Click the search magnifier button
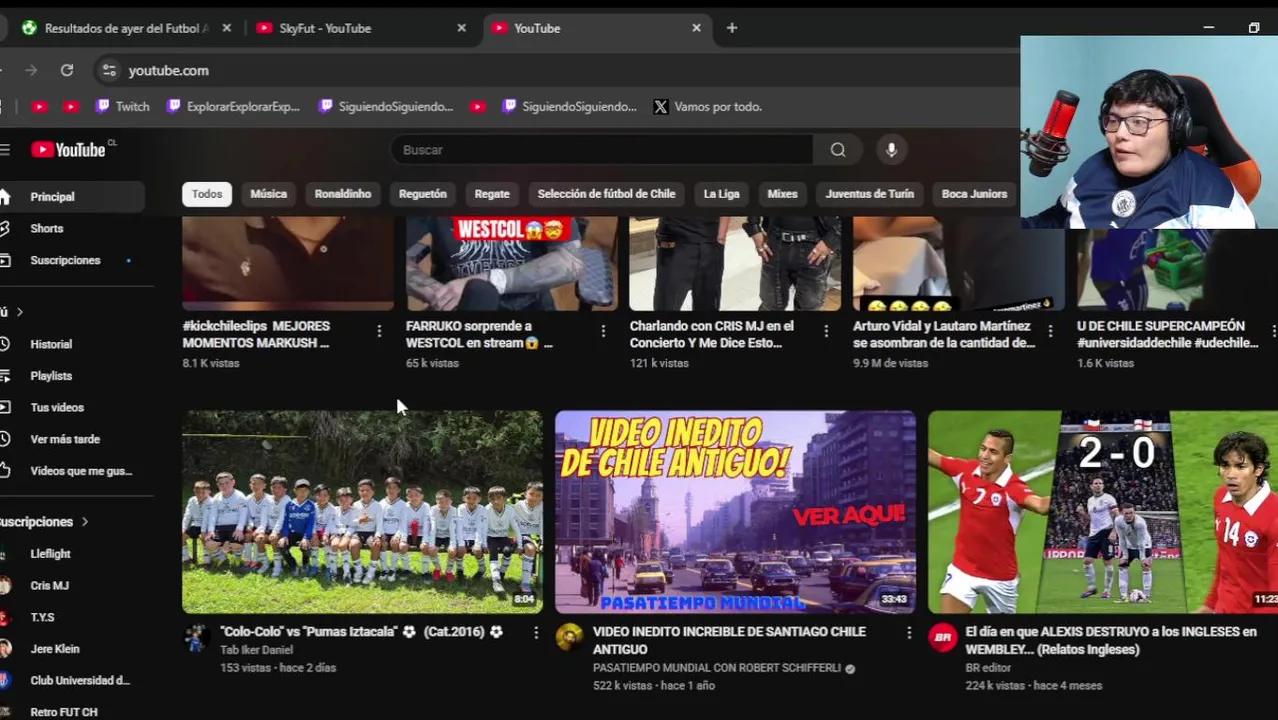The height and width of the screenshot is (720, 1278). click(838, 150)
